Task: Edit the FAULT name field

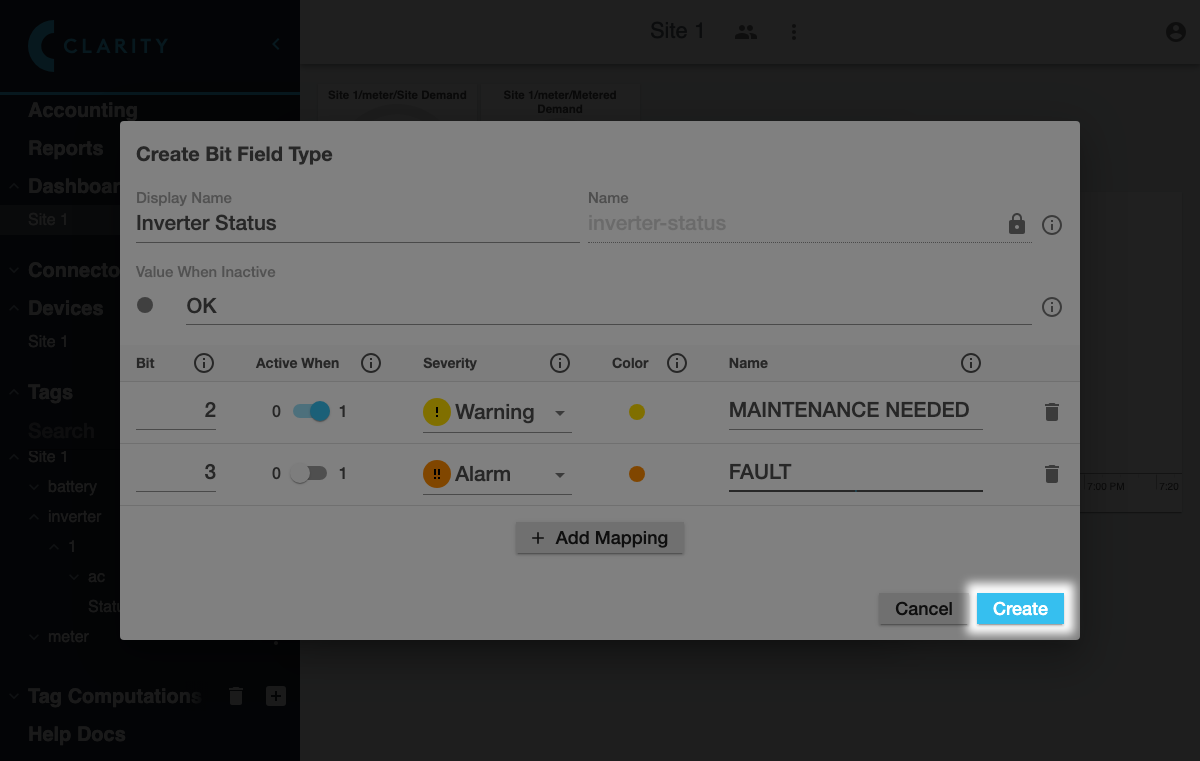Action: (x=854, y=472)
